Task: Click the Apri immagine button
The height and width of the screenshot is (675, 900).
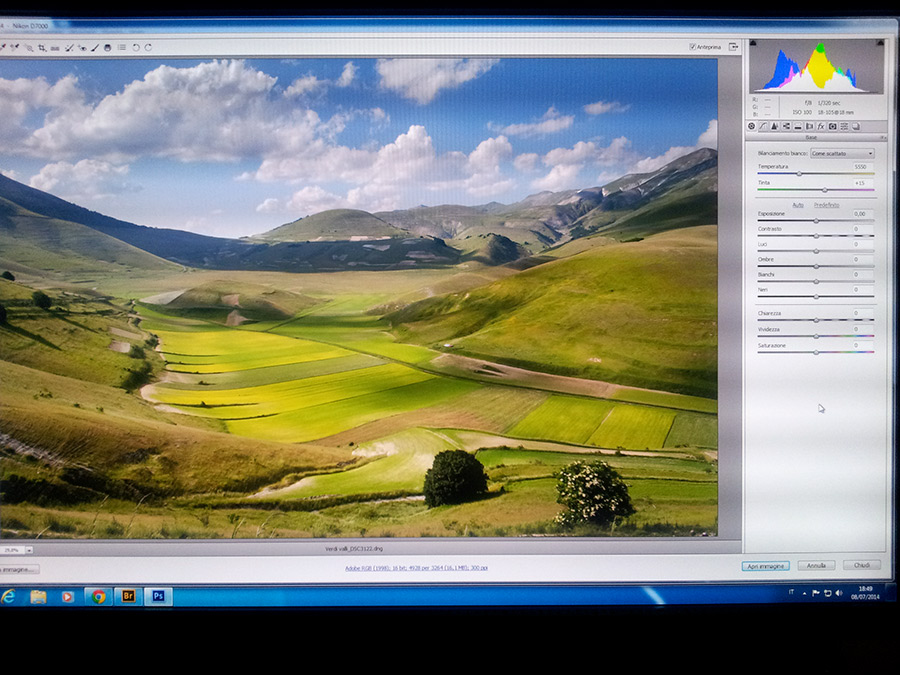Action: coord(766,566)
